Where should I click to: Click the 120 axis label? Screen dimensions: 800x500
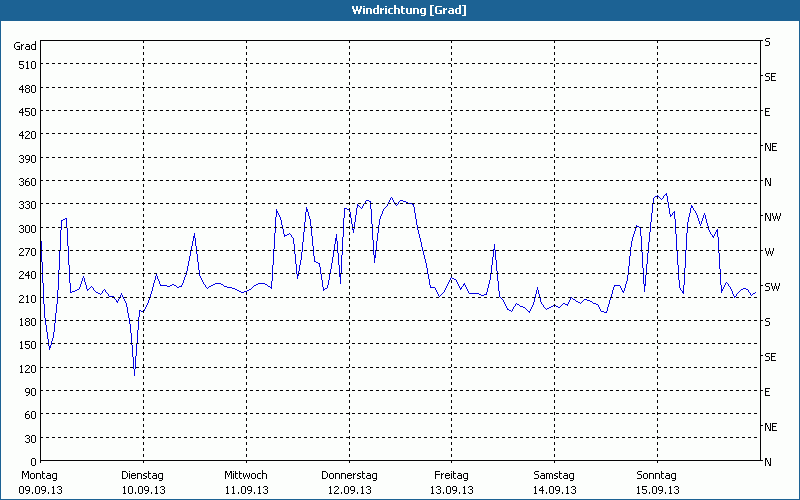pos(28,368)
